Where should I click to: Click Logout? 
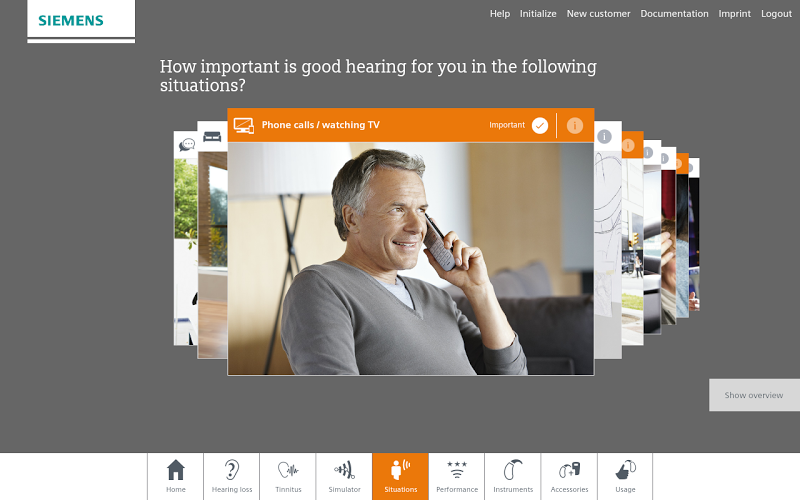pyautogui.click(x=776, y=14)
